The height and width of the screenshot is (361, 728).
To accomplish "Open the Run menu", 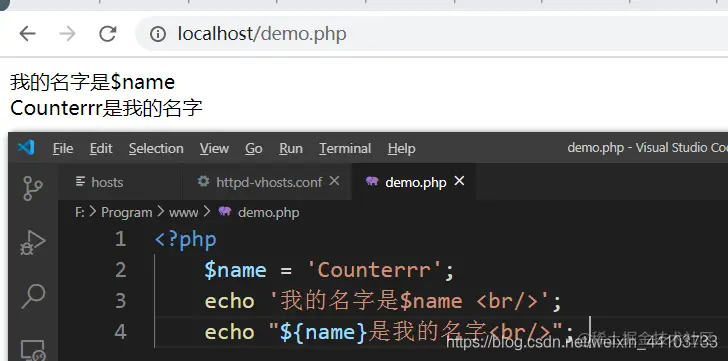I will point(291,148).
